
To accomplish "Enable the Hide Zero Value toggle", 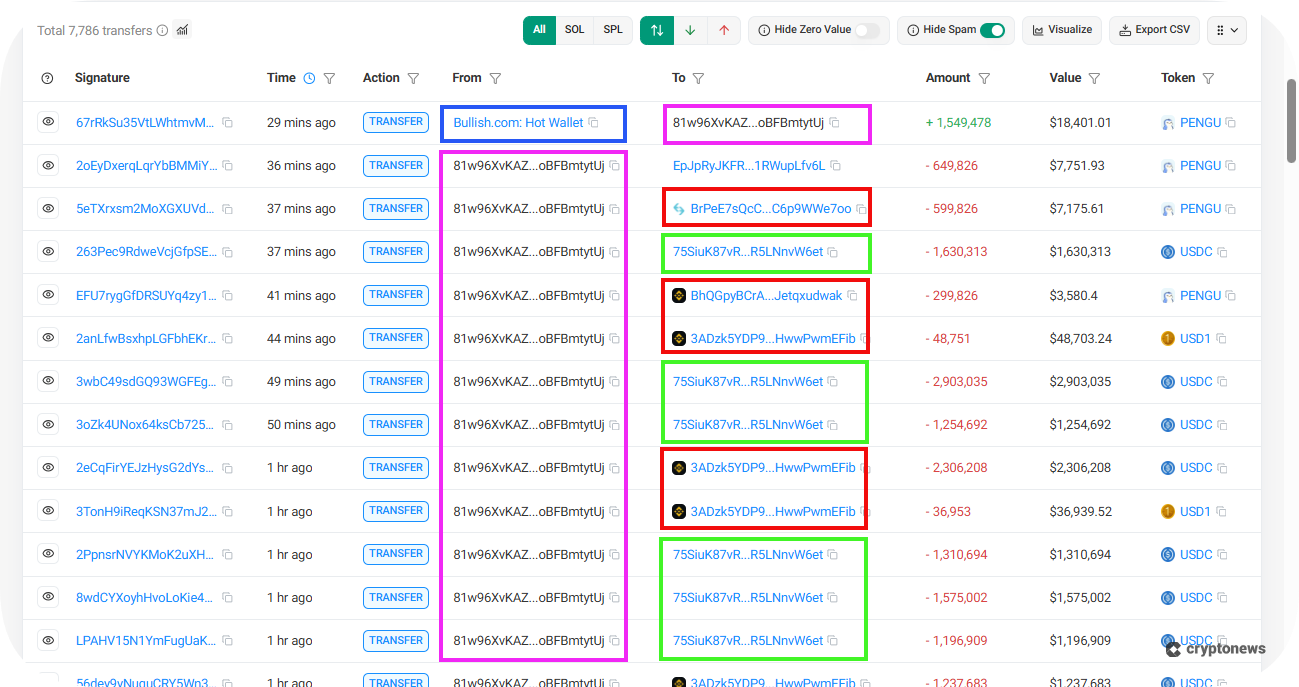I will coord(867,30).
